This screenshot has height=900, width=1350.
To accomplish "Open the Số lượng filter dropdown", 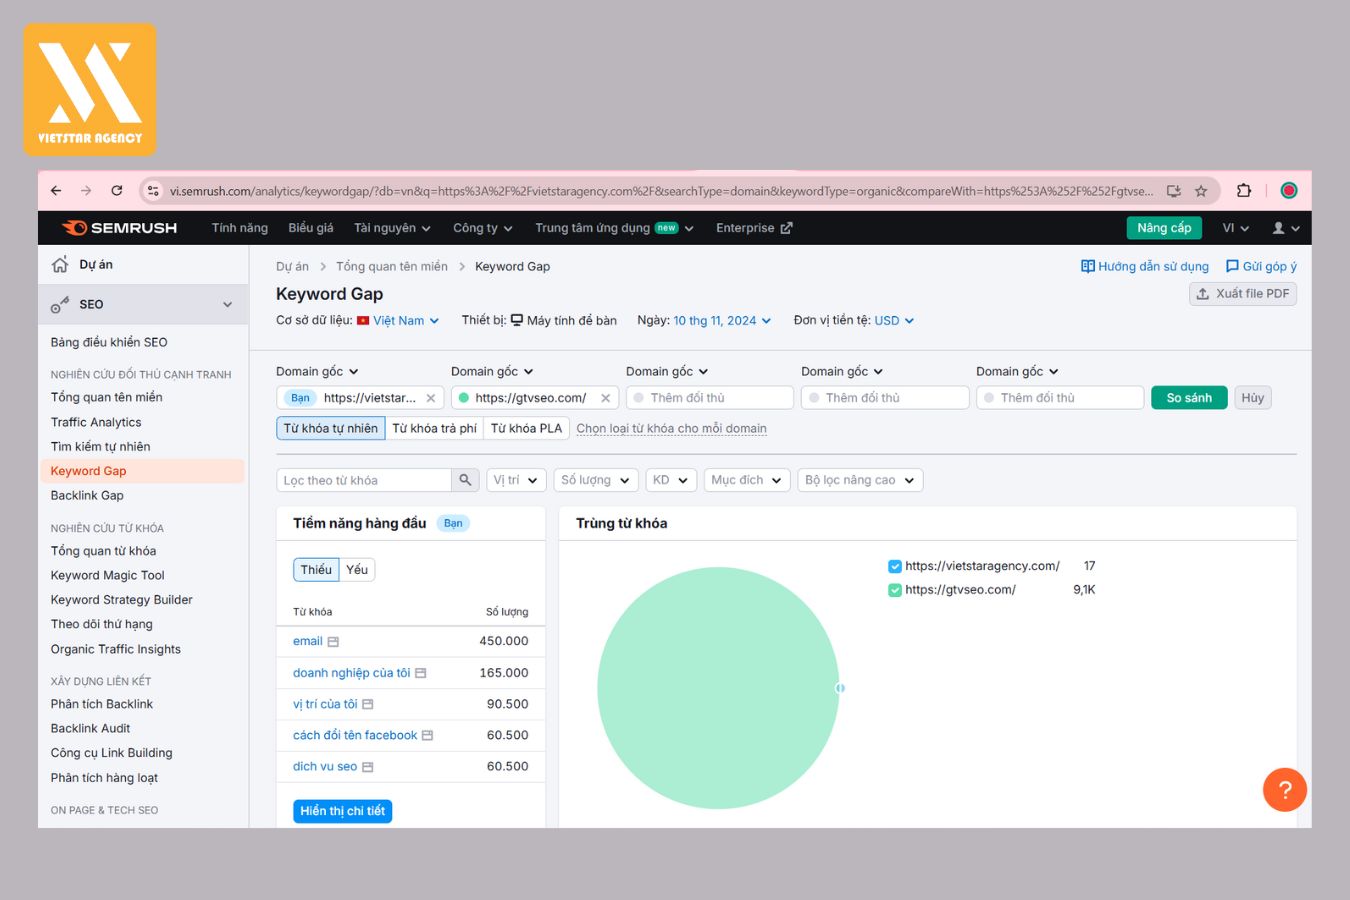I will (x=596, y=480).
